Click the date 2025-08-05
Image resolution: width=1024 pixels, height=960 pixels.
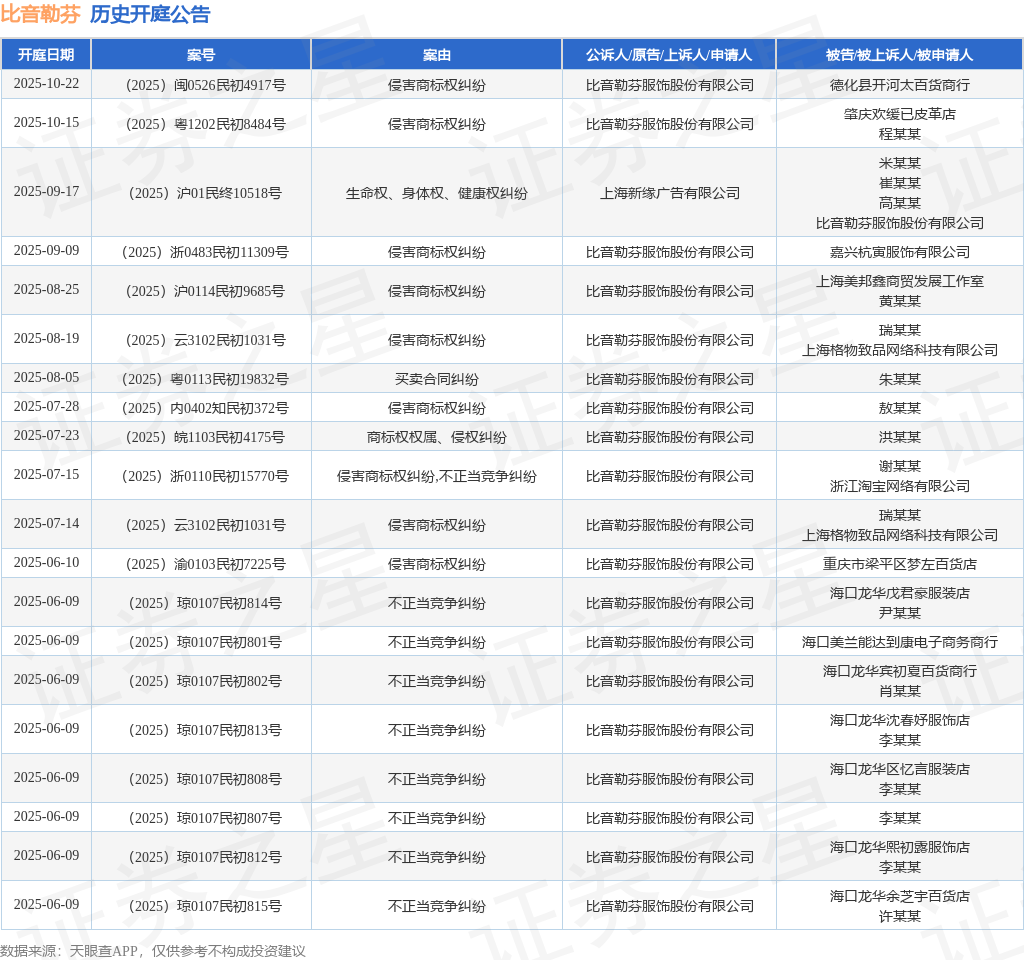coord(46,378)
